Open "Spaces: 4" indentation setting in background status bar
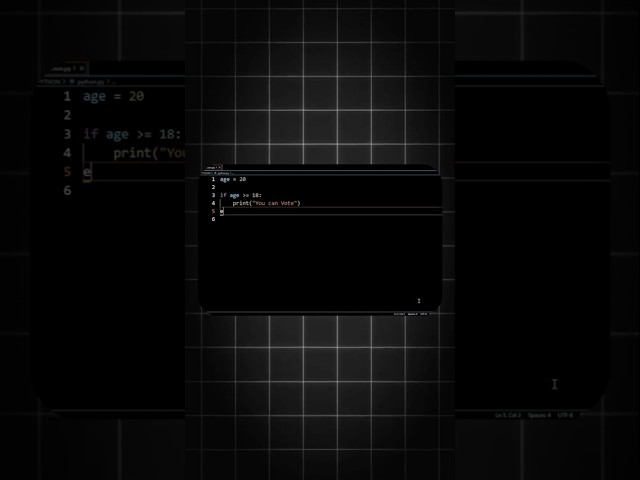The height and width of the screenshot is (480, 640). point(539,415)
